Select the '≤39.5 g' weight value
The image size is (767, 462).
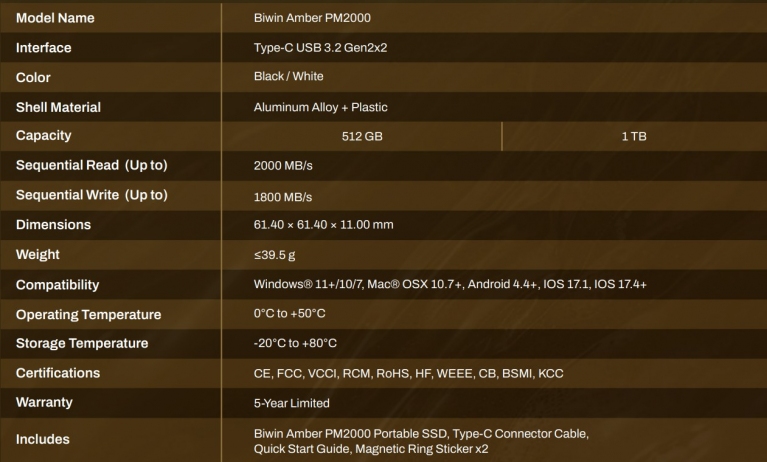pos(274,255)
